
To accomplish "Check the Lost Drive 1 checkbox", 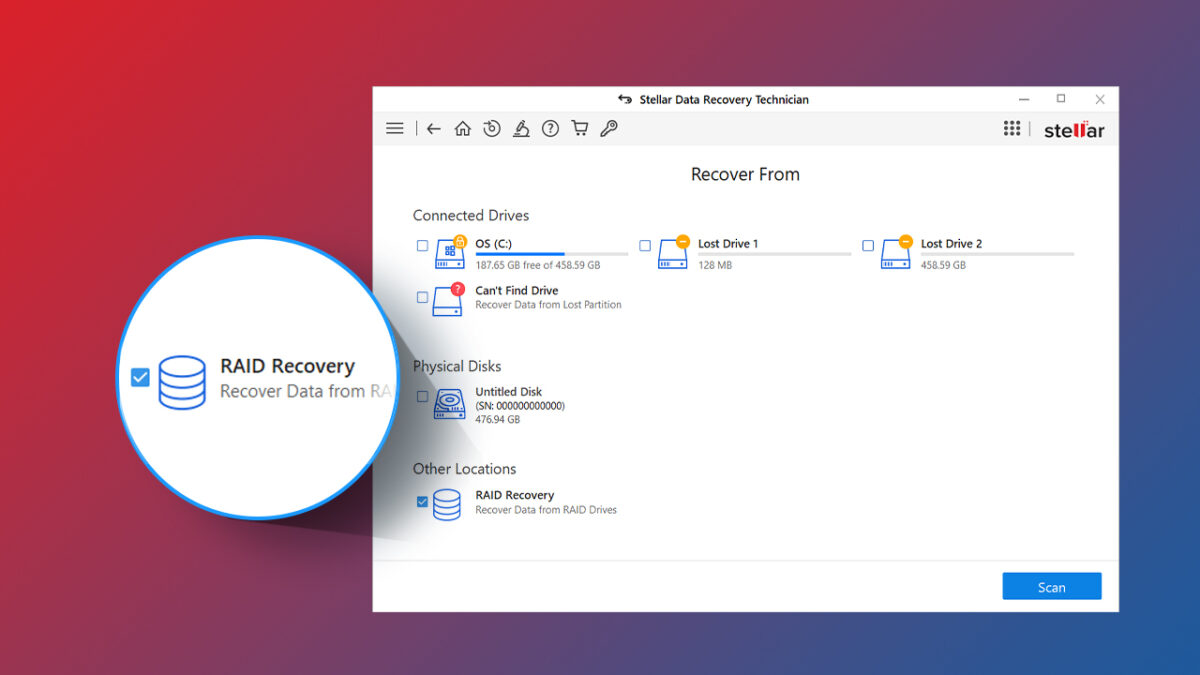I will (x=645, y=245).
